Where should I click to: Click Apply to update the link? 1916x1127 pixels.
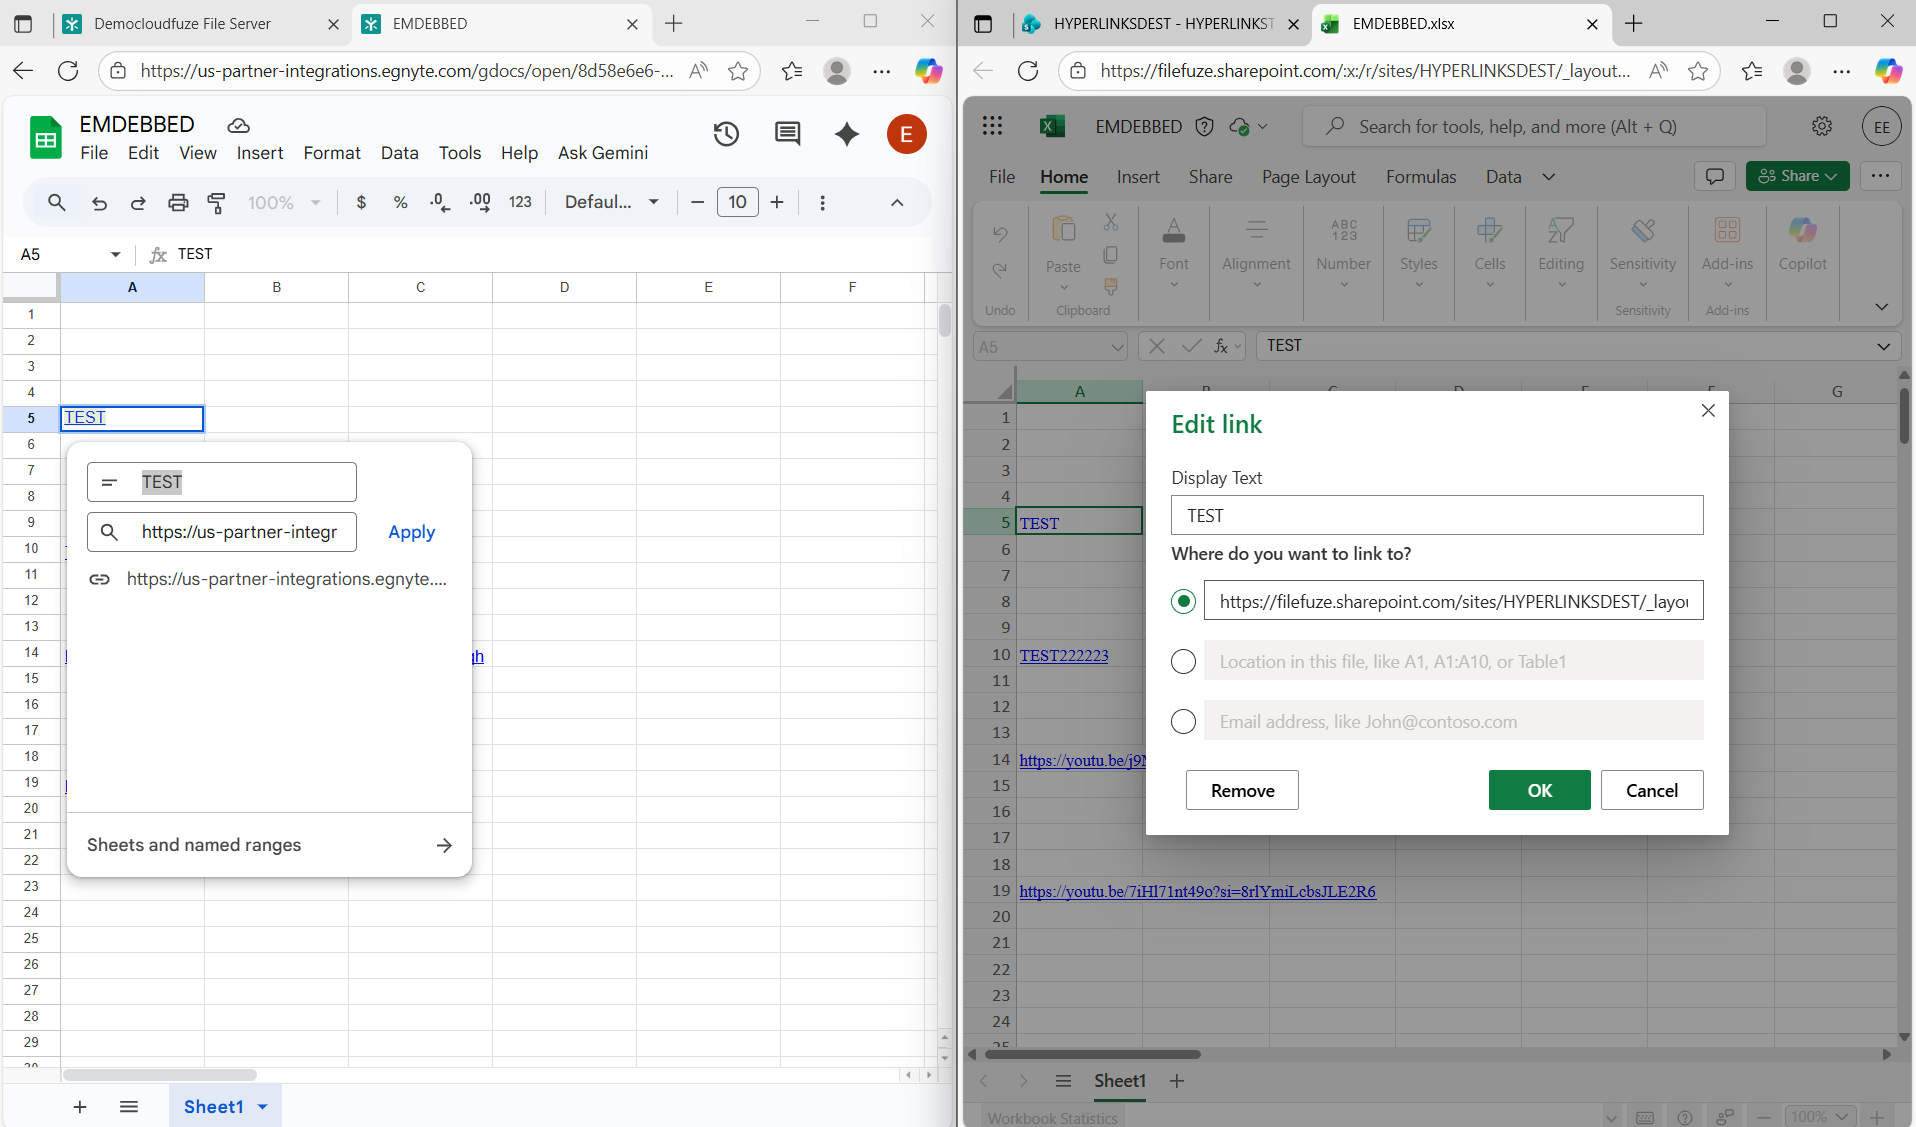click(411, 531)
